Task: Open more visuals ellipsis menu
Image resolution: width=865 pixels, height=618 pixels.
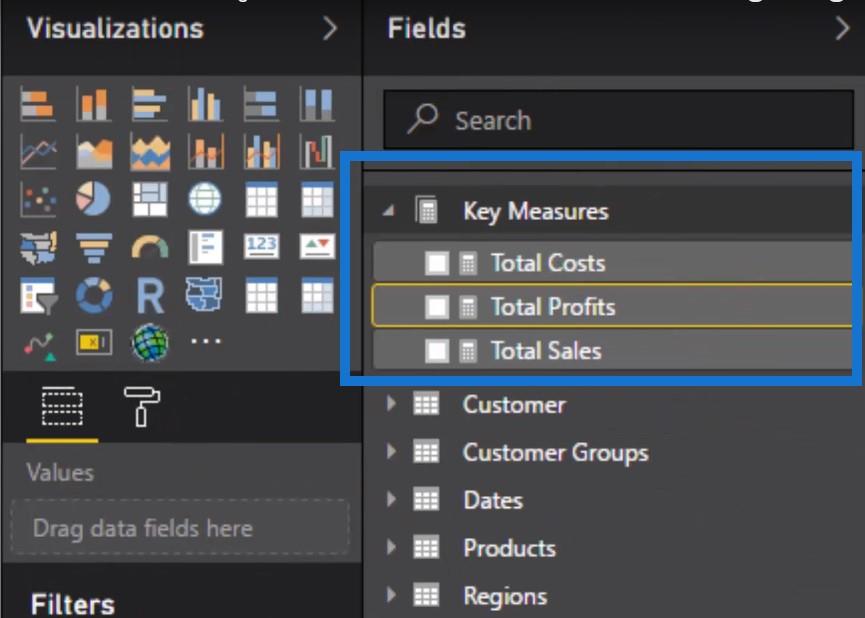Action: click(x=206, y=342)
